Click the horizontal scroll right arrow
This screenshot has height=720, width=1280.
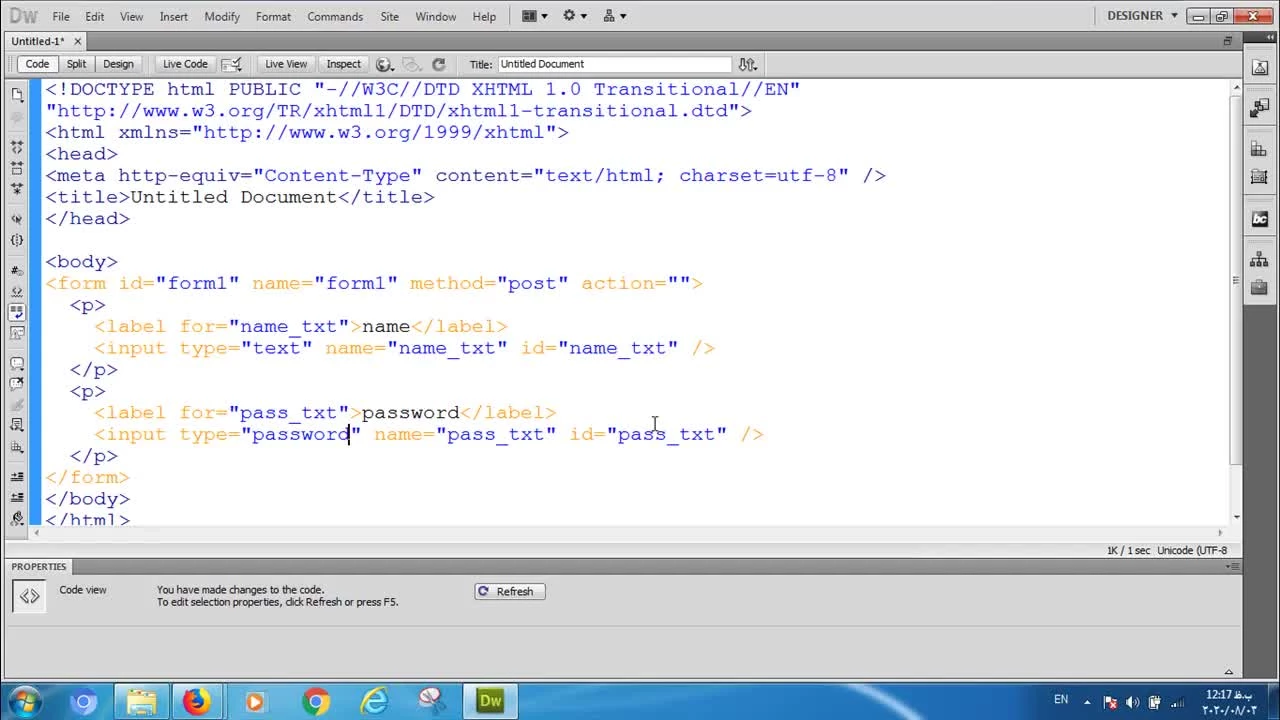[1220, 533]
